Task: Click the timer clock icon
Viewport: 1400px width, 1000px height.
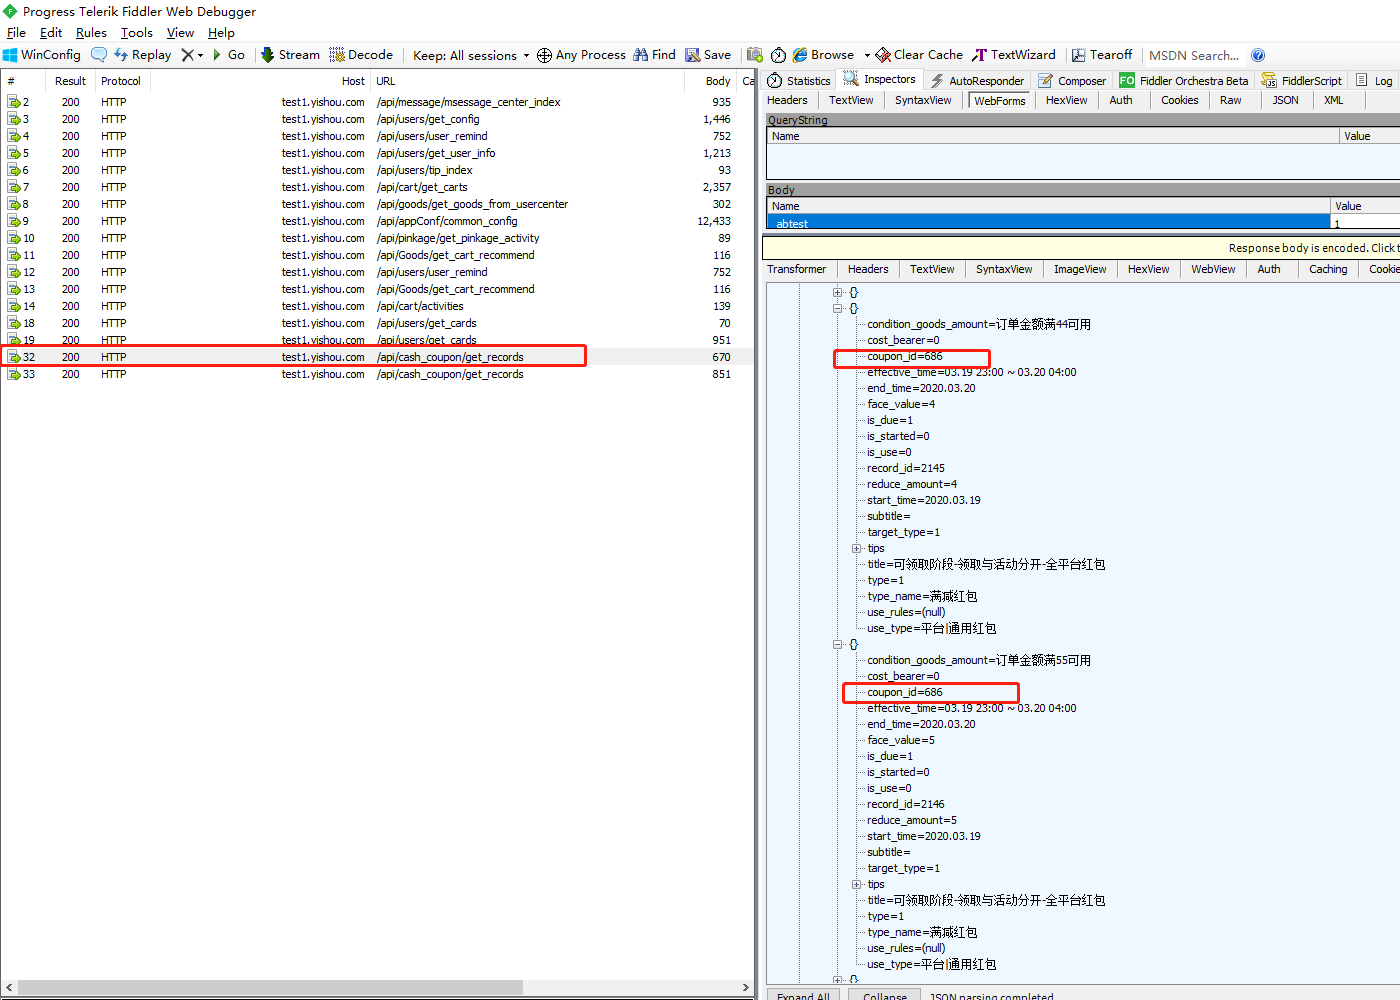Action: [x=778, y=55]
